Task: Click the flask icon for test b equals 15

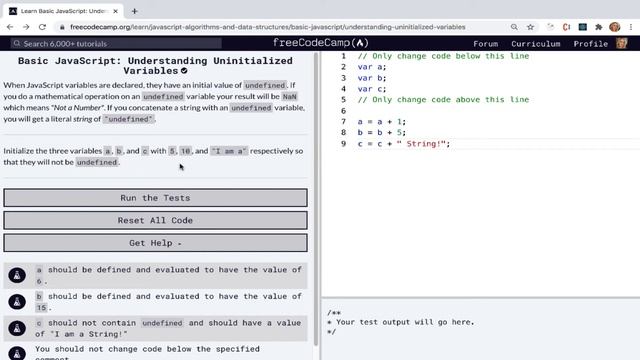Action: point(17,302)
